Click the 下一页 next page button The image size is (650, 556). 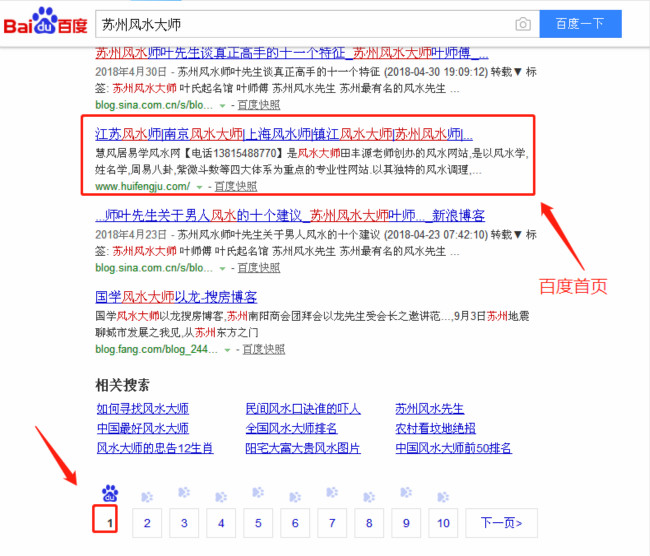502,522
